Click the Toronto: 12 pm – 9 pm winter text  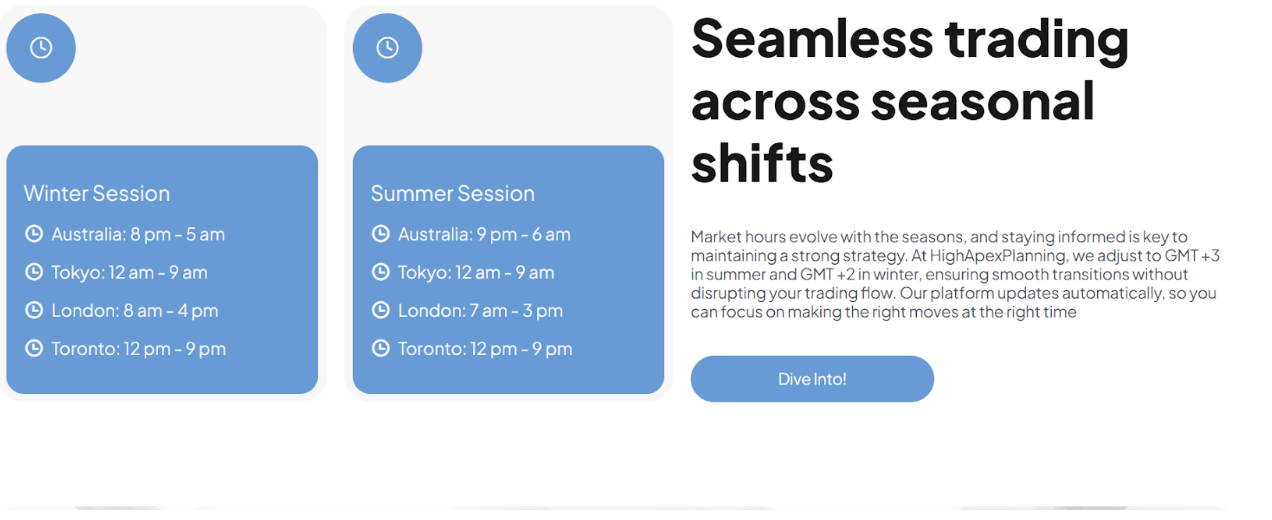pos(139,348)
